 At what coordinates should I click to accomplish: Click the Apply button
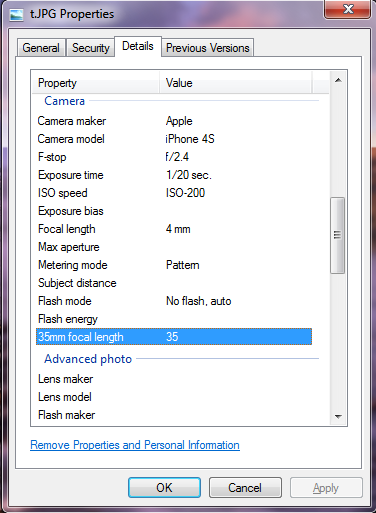(326, 488)
